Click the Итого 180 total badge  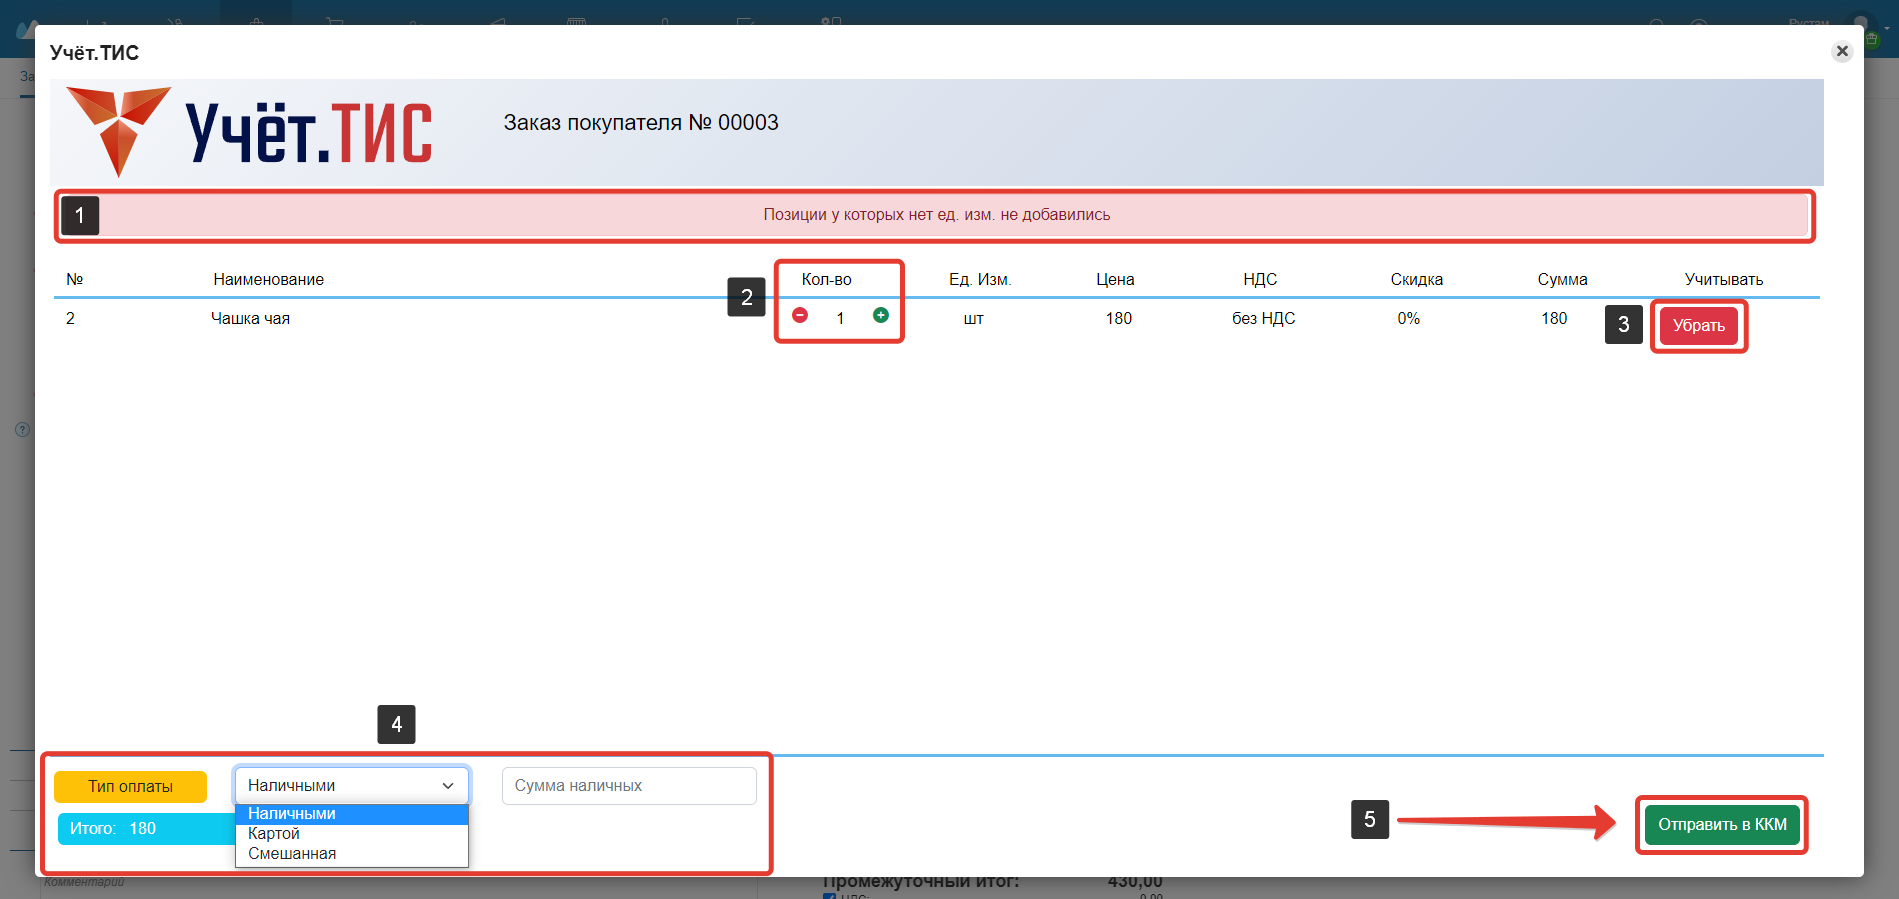pyautogui.click(x=146, y=829)
